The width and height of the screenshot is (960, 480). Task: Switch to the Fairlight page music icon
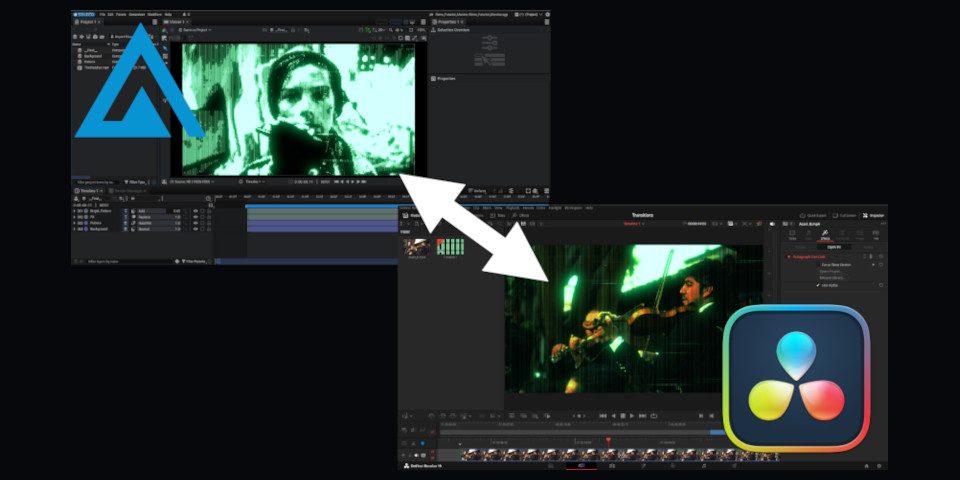pyautogui.click(x=704, y=465)
